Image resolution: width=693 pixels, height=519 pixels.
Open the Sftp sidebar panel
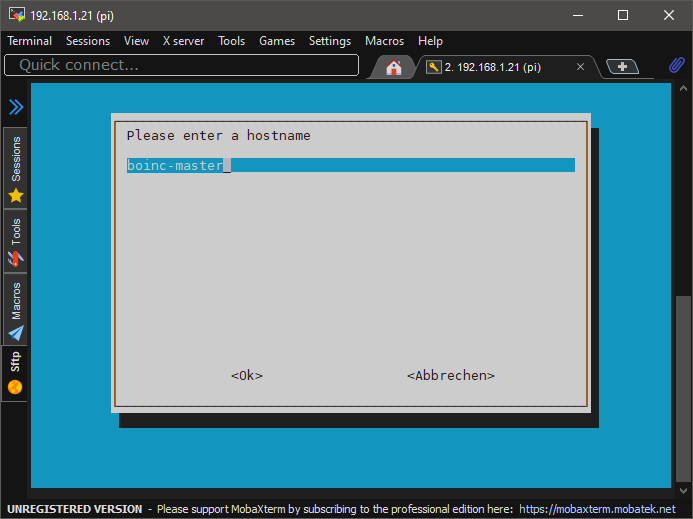pos(15,372)
